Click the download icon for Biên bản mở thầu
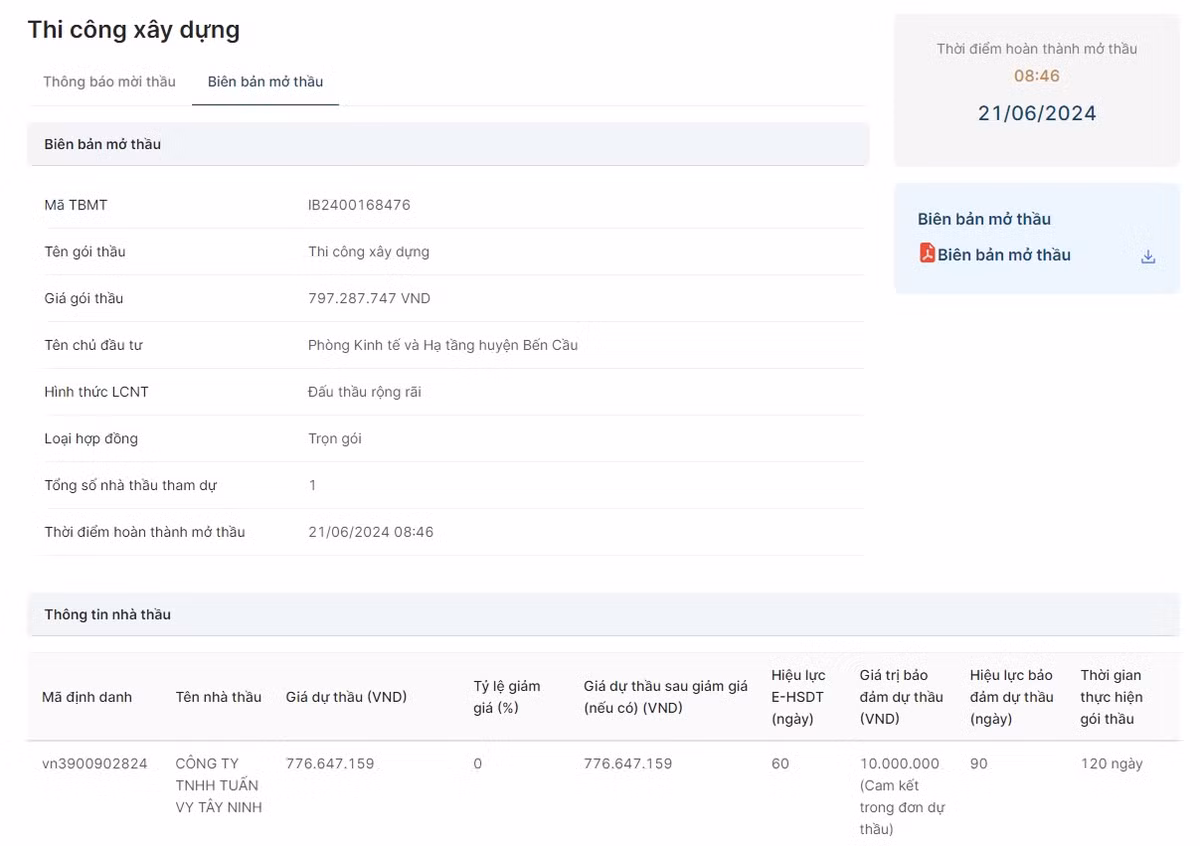The image size is (1200, 846). [x=1148, y=257]
